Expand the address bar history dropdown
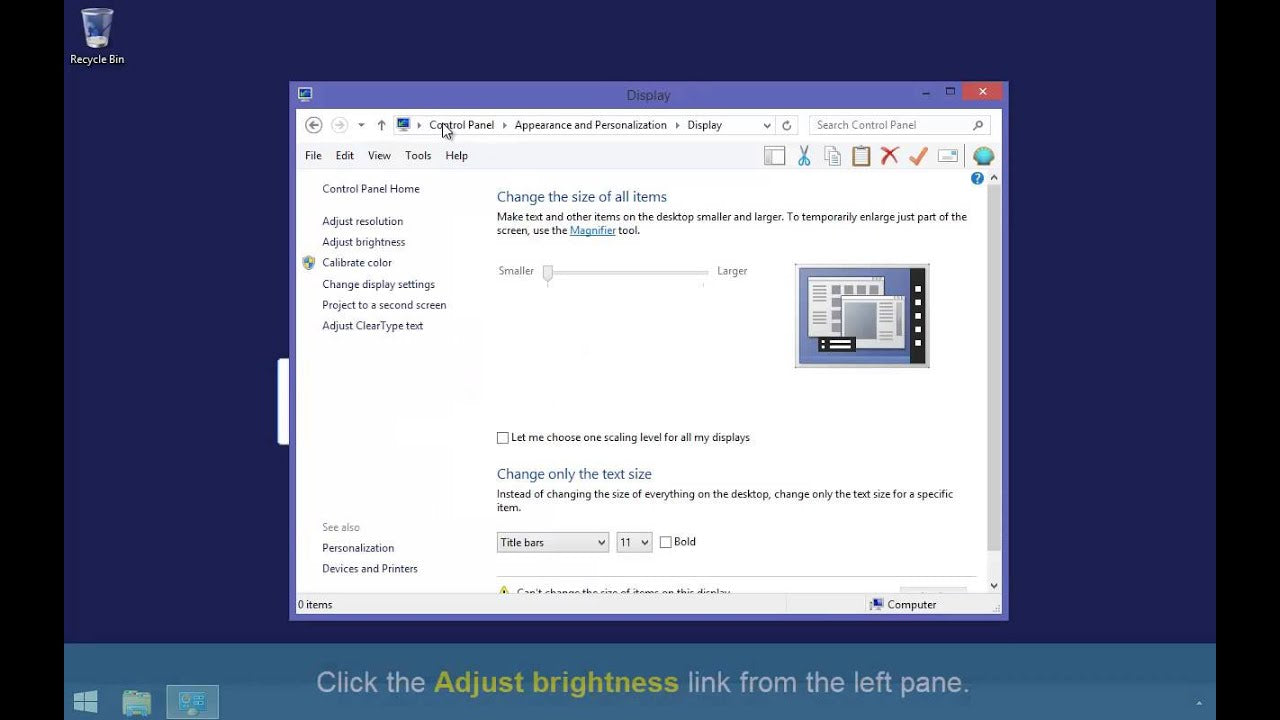 pos(767,125)
